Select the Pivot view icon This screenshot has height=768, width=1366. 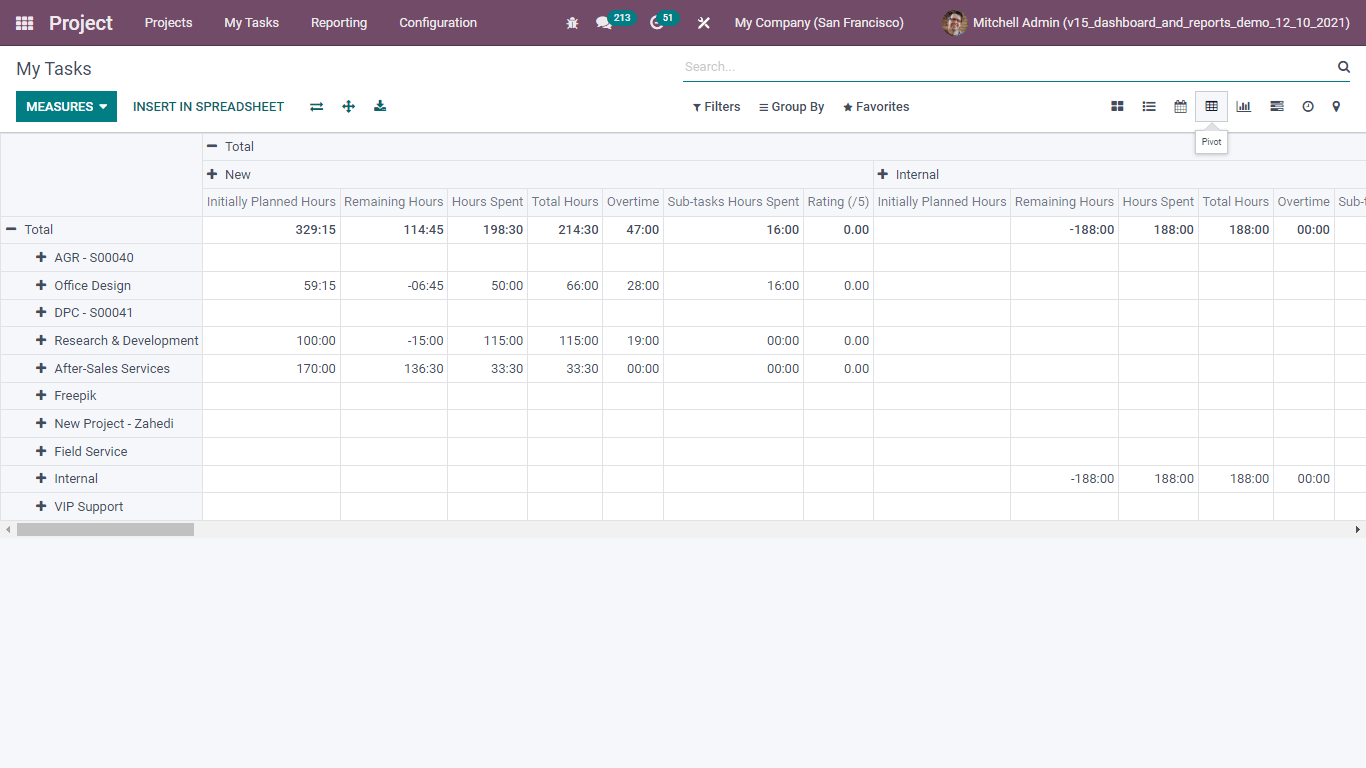(1211, 106)
